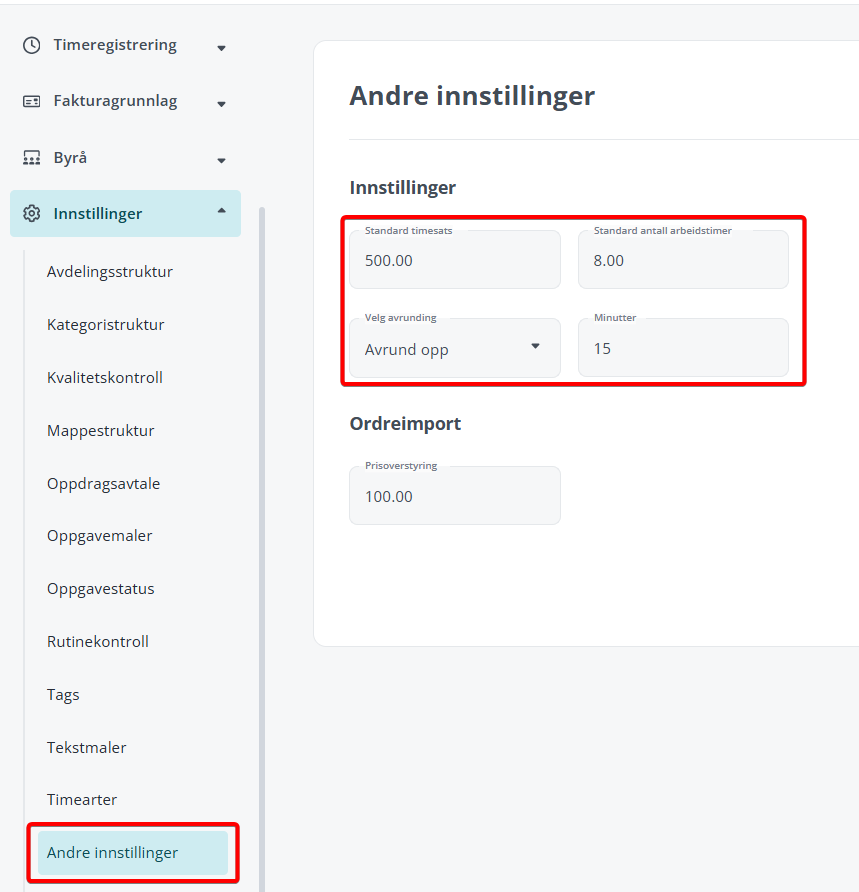Open Avdelingsstruktur in the sidebar
The image size is (859, 892).
point(110,272)
